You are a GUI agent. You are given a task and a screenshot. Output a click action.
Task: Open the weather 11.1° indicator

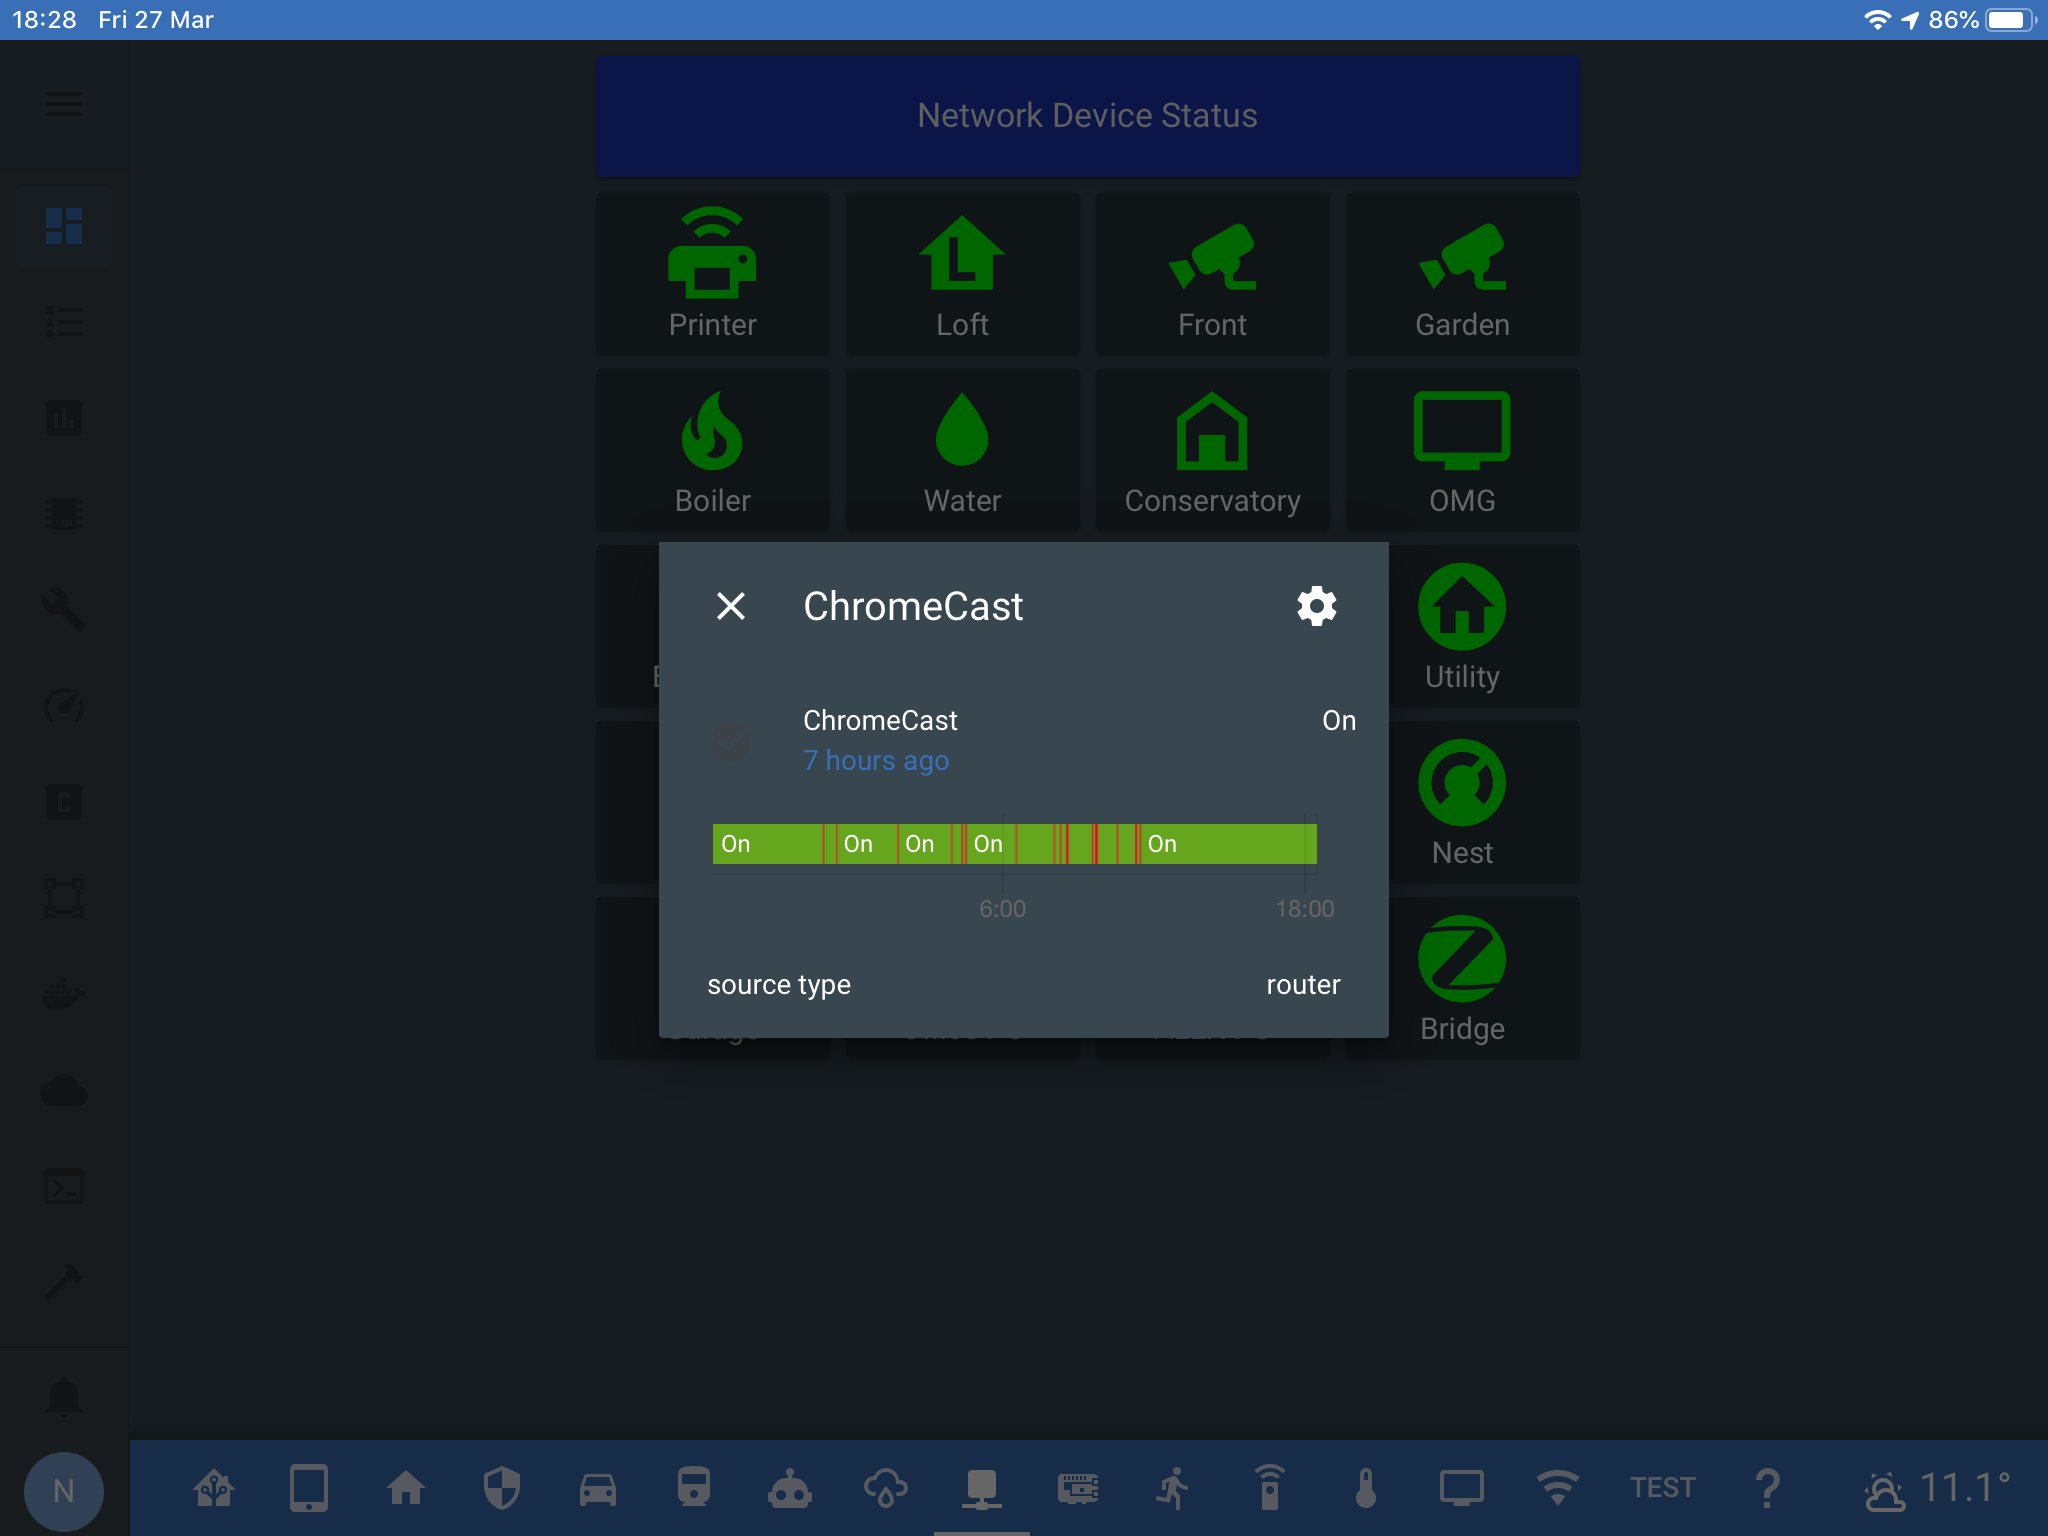tap(1937, 1488)
